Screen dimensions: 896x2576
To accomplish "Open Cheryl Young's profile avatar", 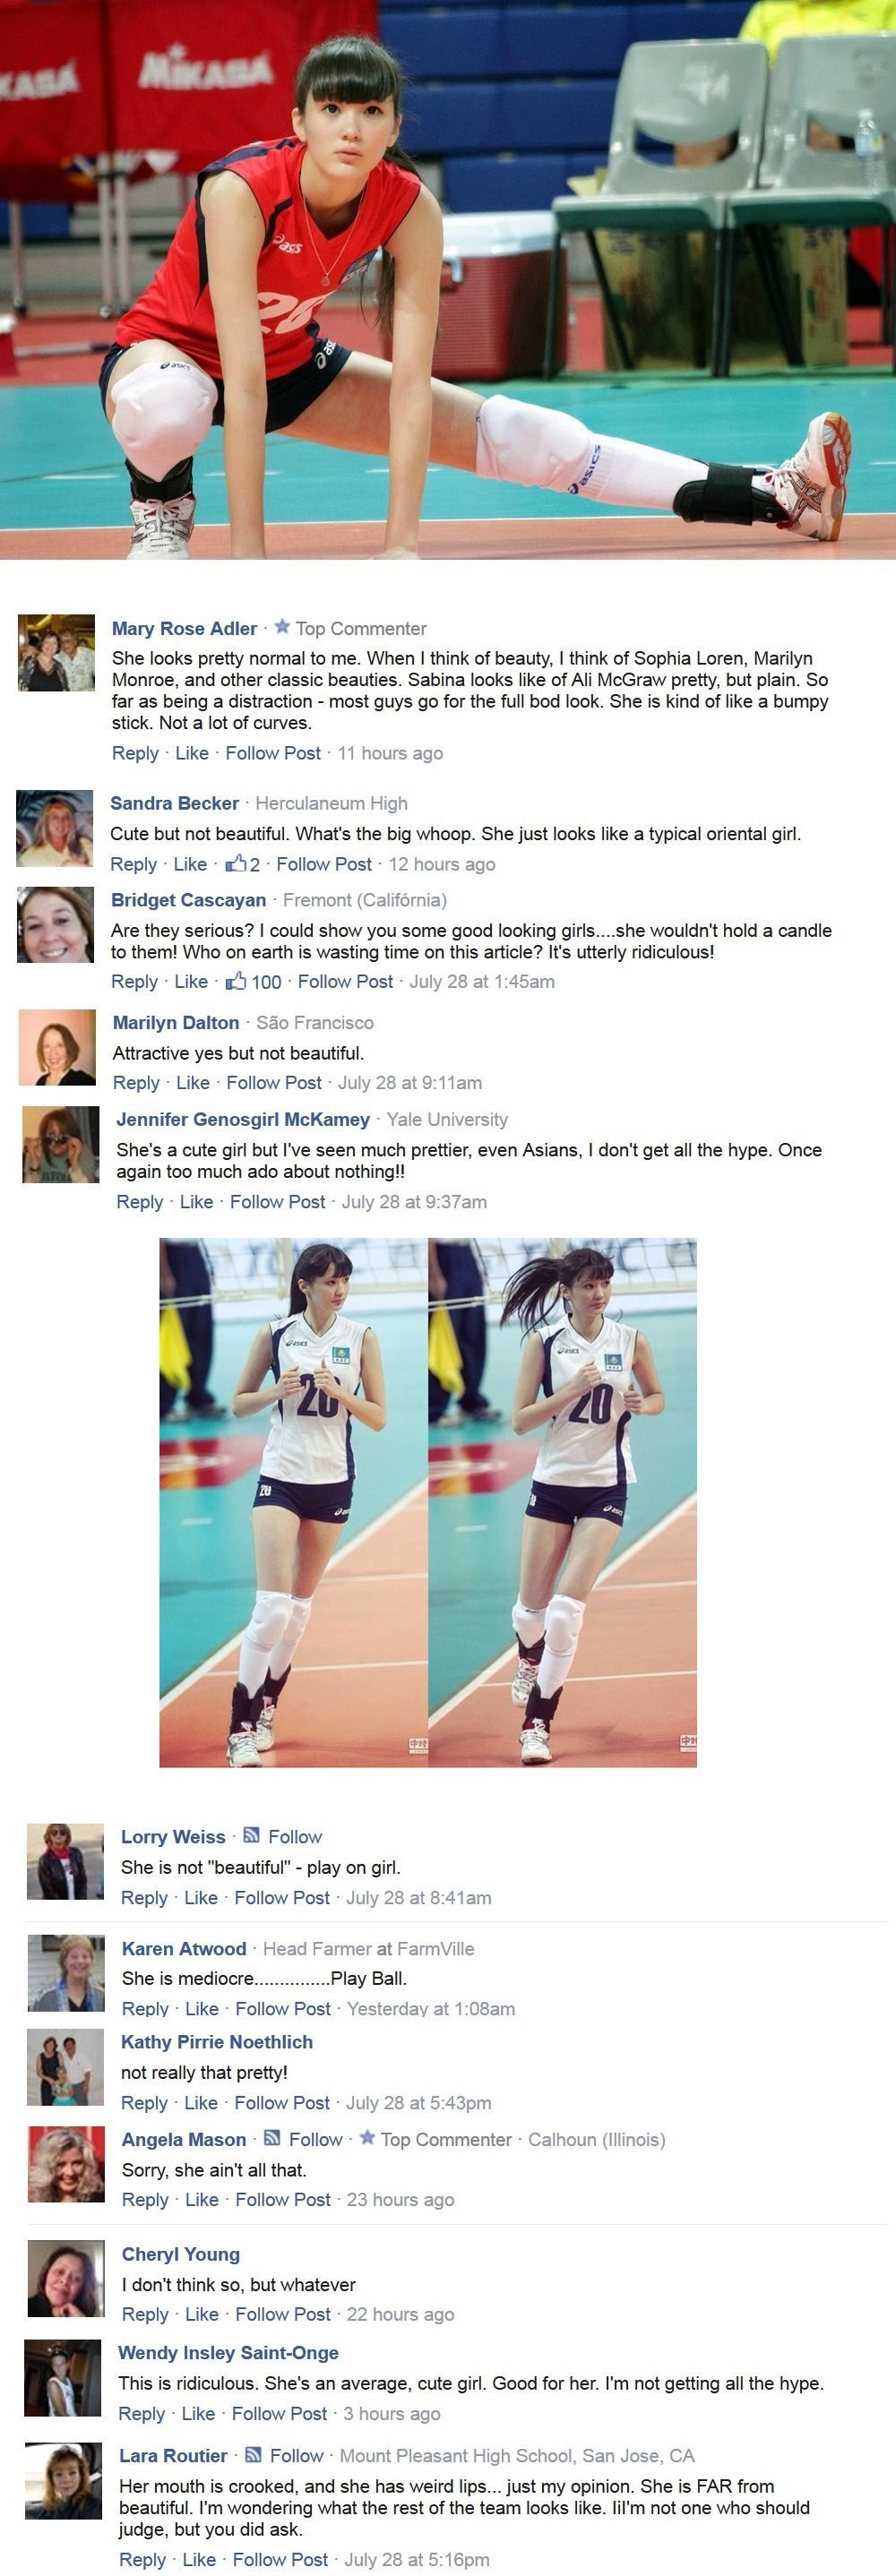I will click(66, 2279).
